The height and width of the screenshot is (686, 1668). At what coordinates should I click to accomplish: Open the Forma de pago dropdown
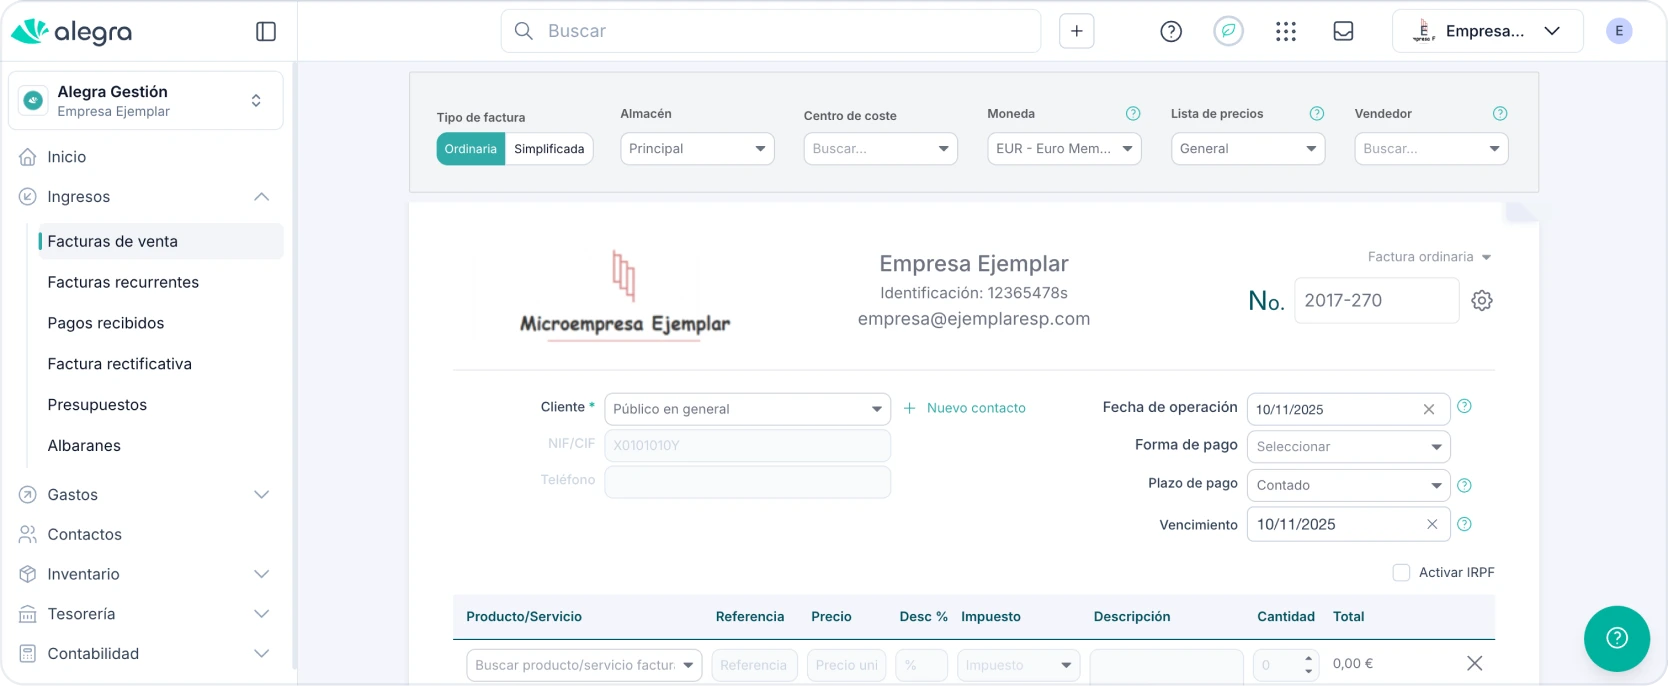(1348, 446)
